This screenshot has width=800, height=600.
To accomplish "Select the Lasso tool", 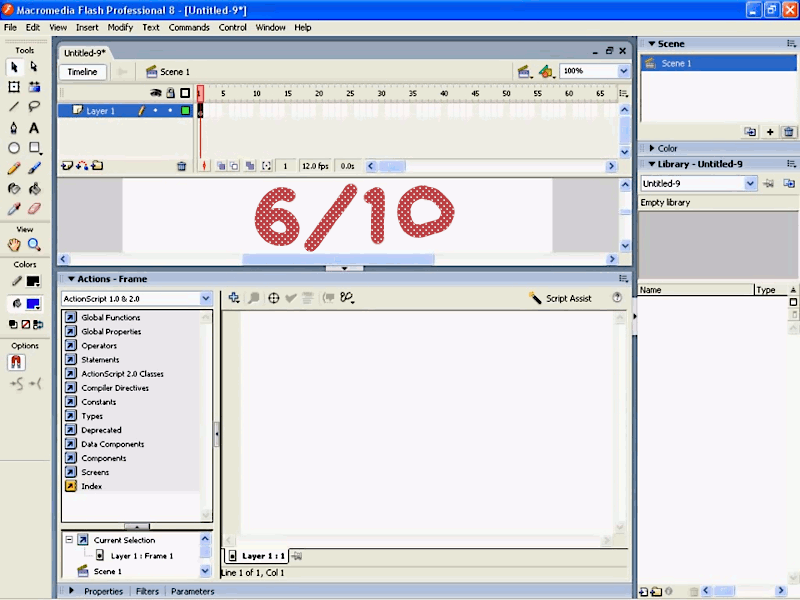I will (x=33, y=107).
